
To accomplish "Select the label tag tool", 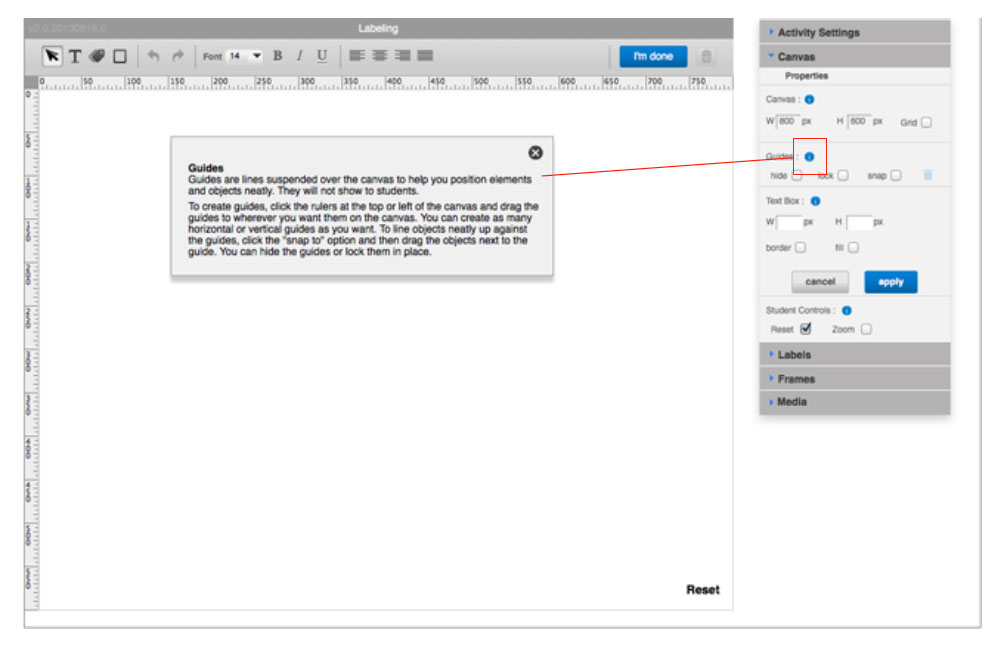I will click(97, 57).
